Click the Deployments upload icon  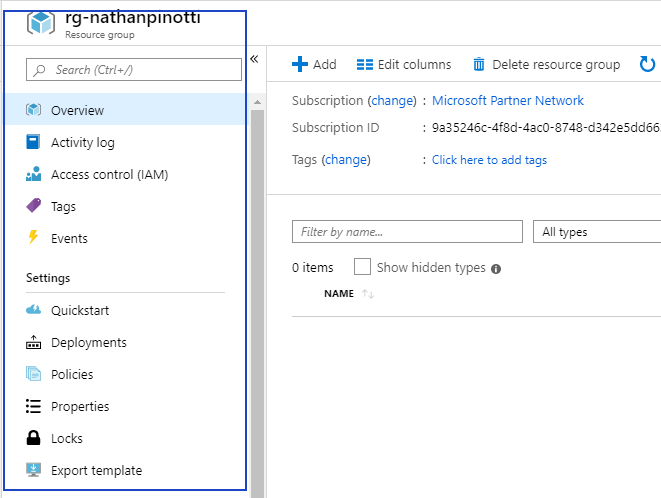33,342
